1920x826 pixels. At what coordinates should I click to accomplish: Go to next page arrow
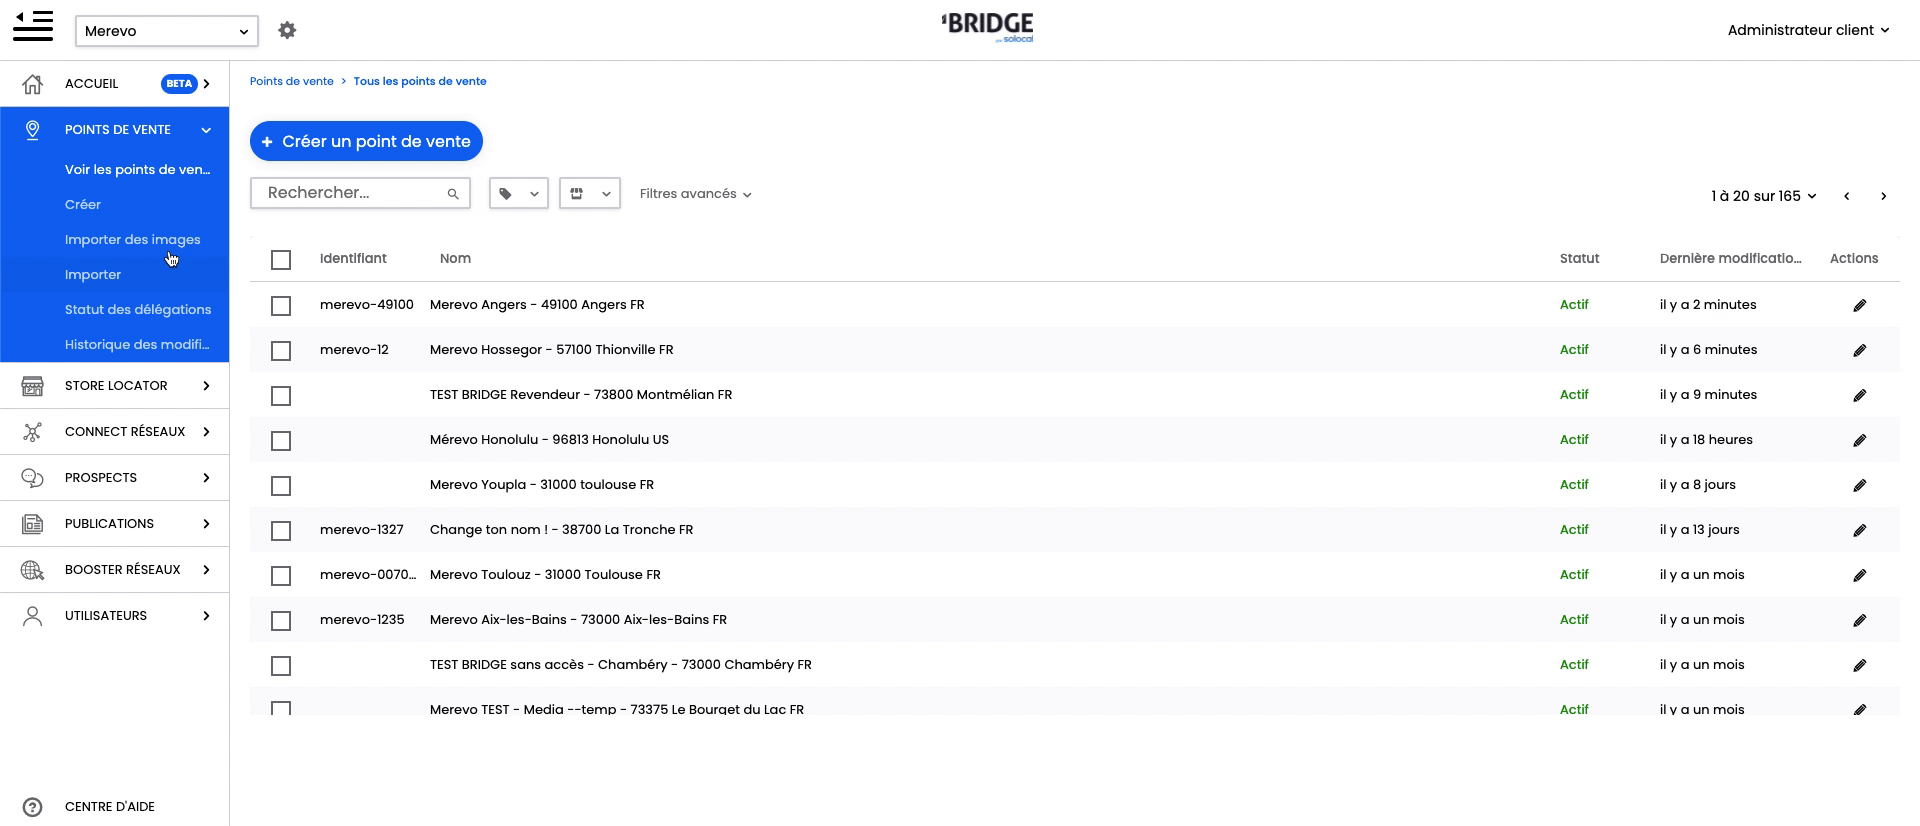1883,196
